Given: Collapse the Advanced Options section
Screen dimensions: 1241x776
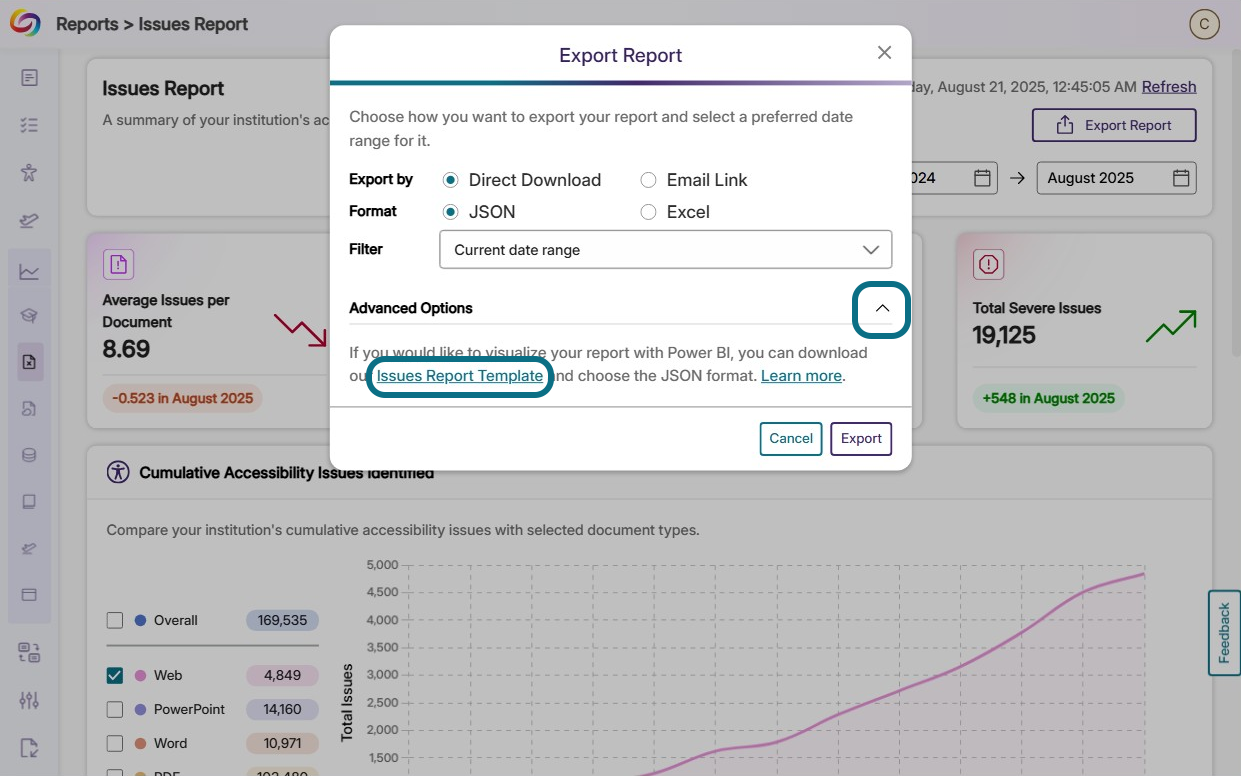Looking at the screenshot, I should [881, 309].
